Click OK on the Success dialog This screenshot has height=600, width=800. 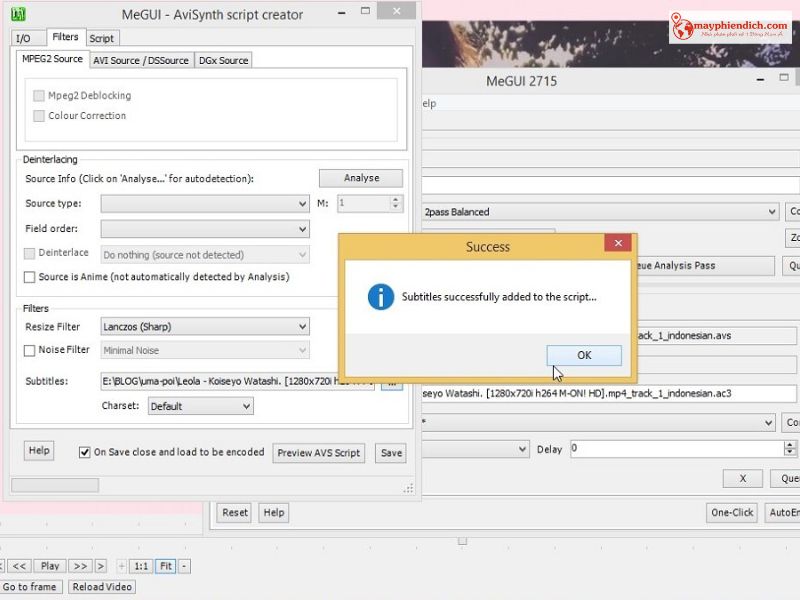[583, 356]
